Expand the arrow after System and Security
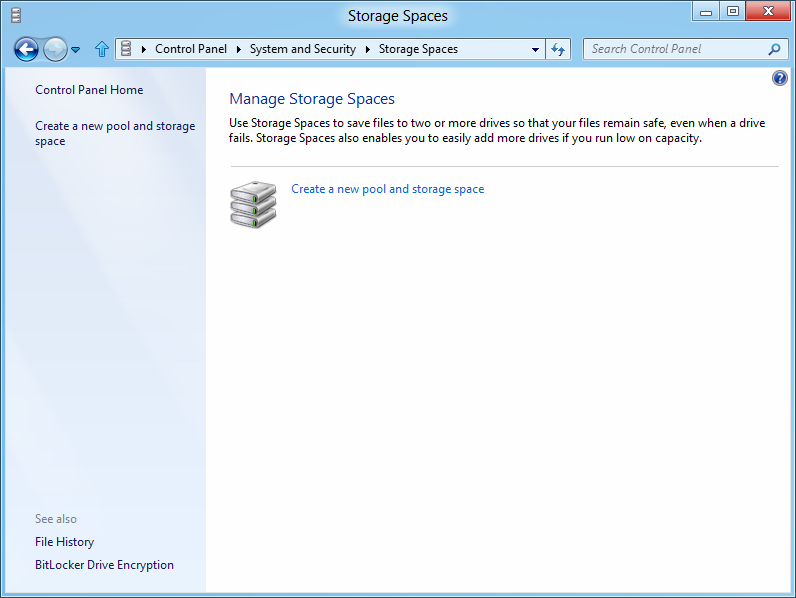Screen dimensions: 796x598 tap(368, 49)
